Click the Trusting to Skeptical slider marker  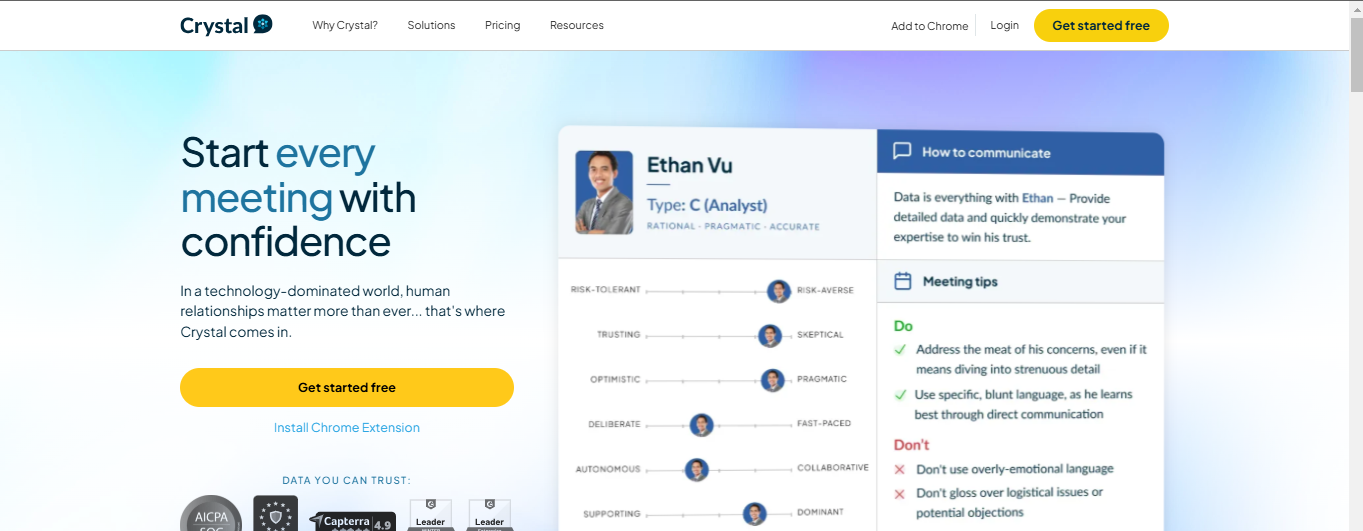[x=769, y=335]
